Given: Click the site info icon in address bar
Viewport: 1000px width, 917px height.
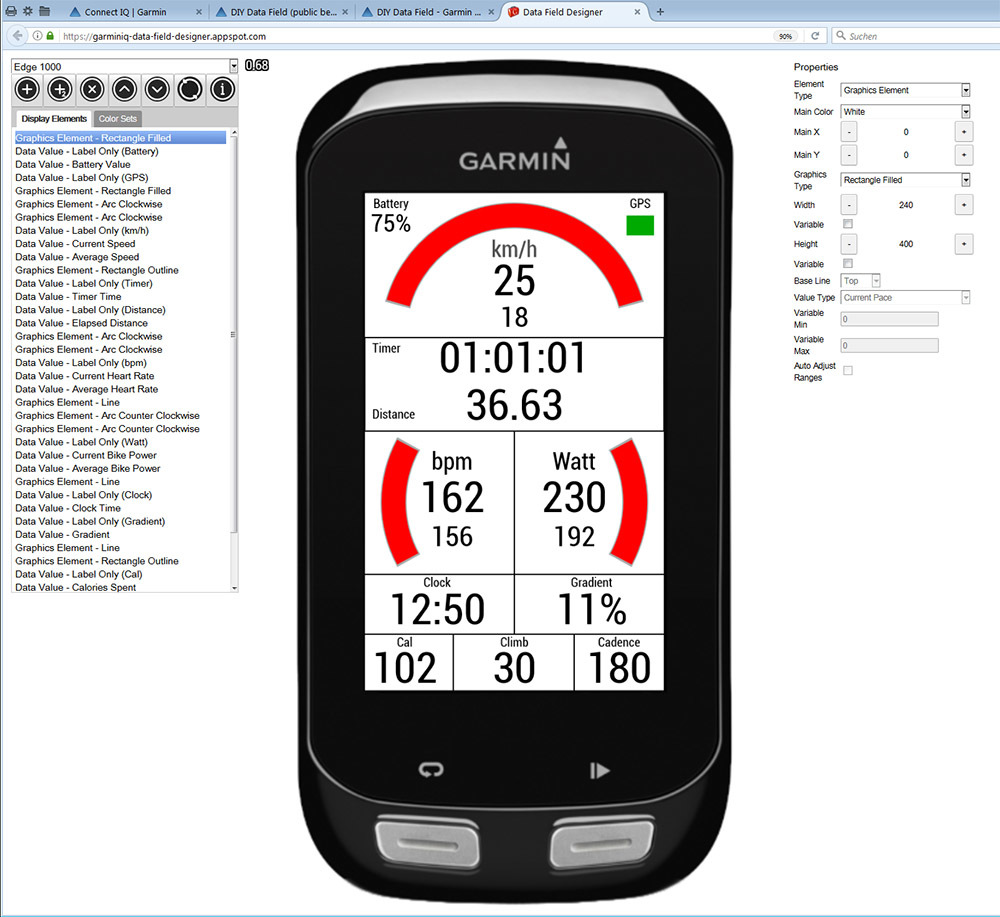Looking at the screenshot, I should click(x=38, y=36).
